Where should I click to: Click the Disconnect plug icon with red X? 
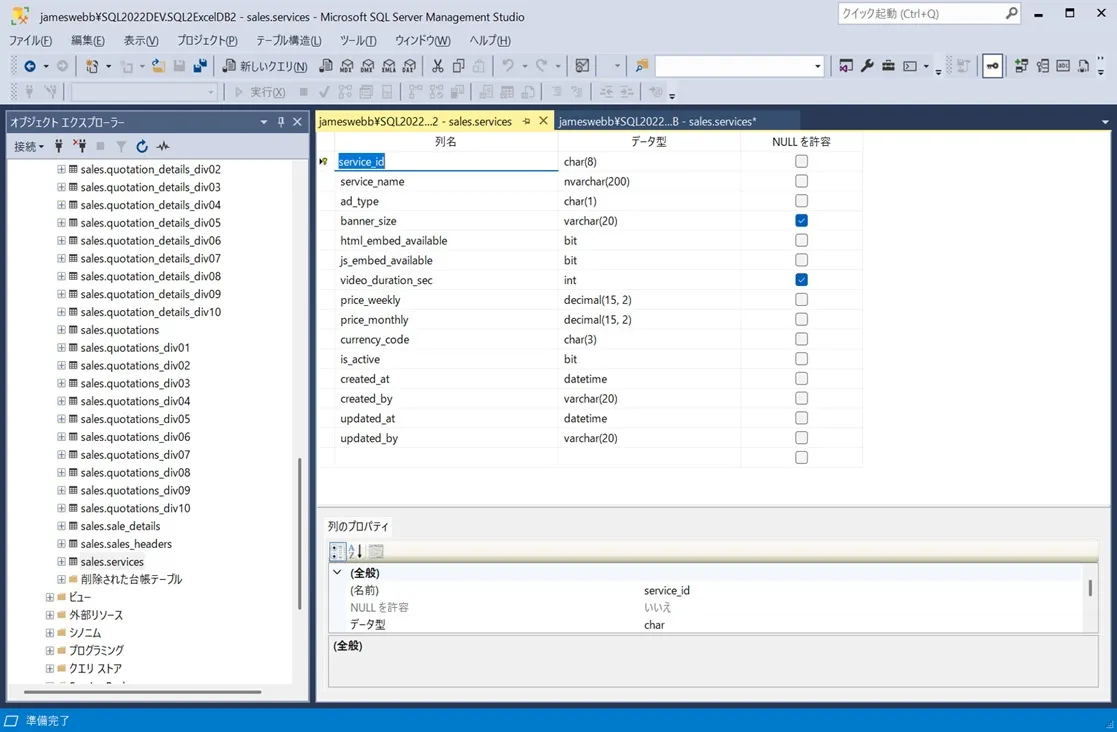tap(80, 146)
